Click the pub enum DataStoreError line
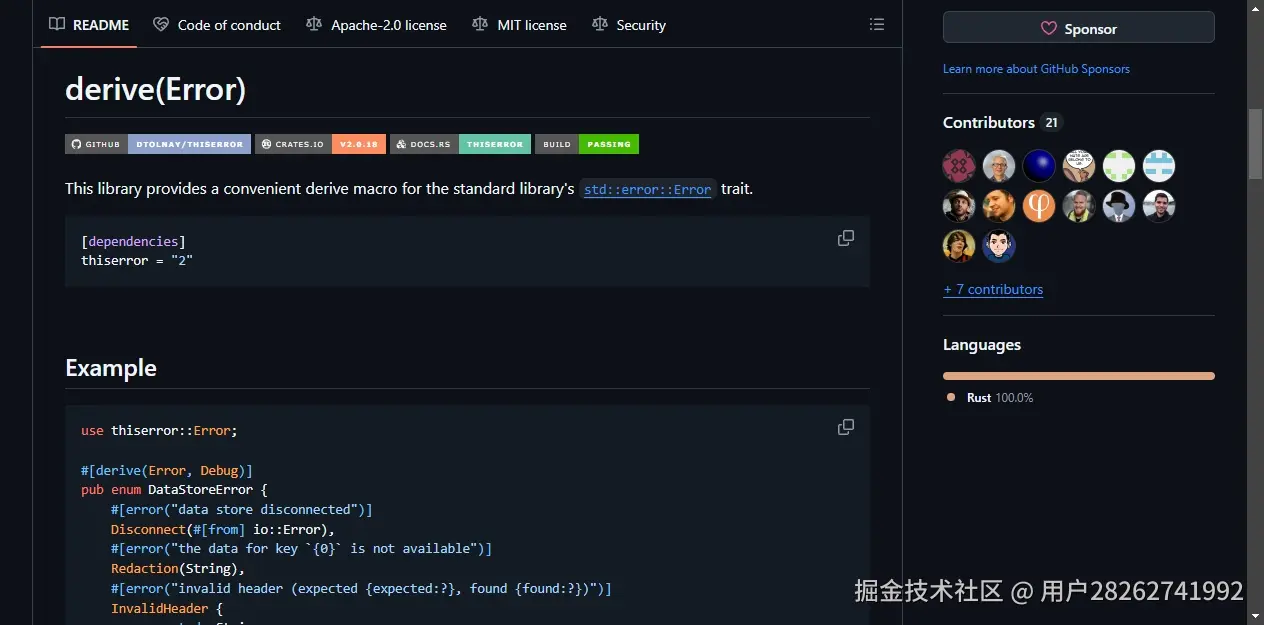Screen dimensions: 1264x625 175,490
